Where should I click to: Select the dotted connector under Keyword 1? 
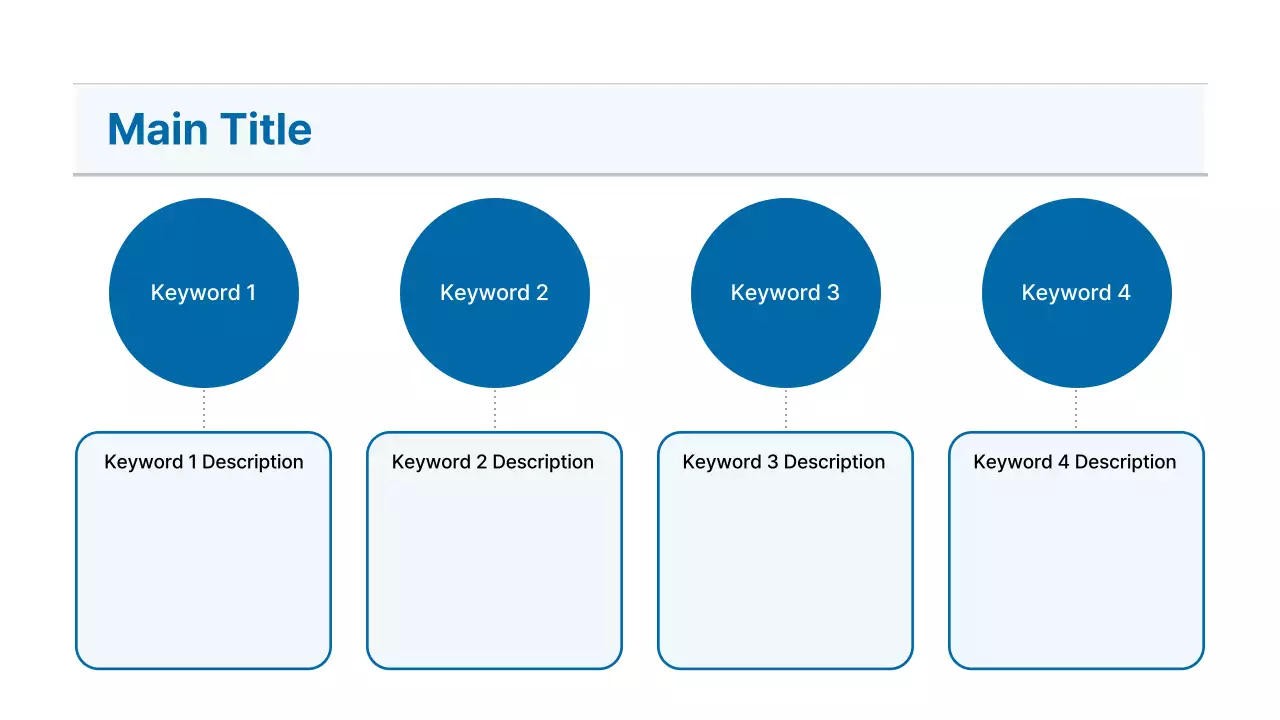click(x=204, y=410)
